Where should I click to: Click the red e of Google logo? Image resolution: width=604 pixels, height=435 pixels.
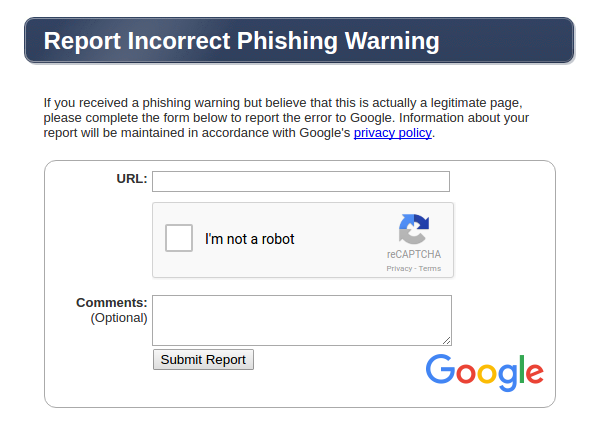tap(533, 374)
